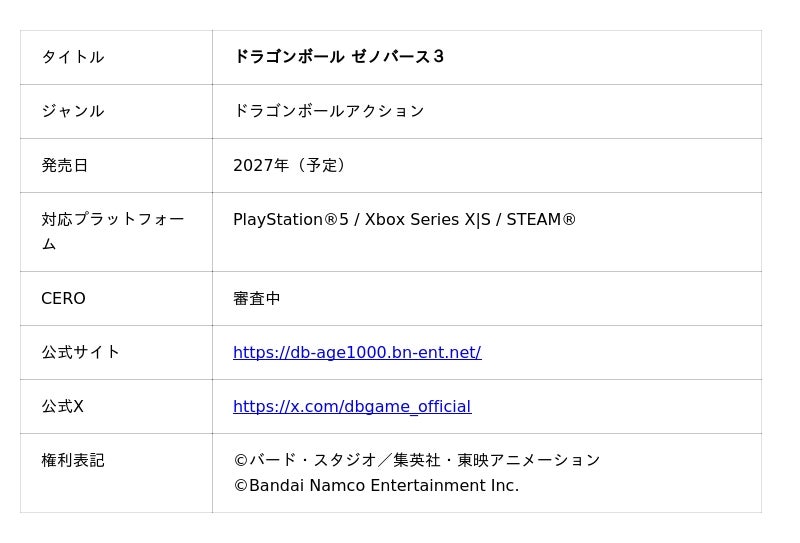The height and width of the screenshot is (543, 800).
Task: Select the PlayStation®5 / Xbox Series platform text
Action: pyautogui.click(x=405, y=219)
